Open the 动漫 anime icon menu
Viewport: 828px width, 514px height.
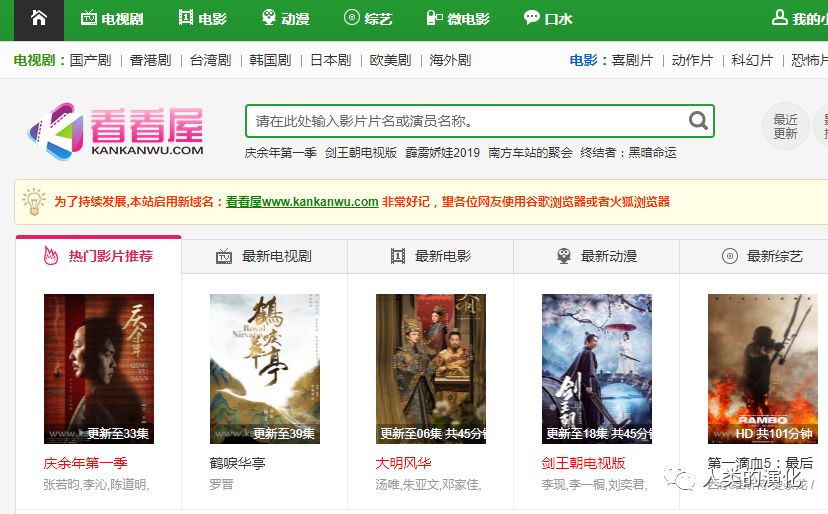point(286,18)
